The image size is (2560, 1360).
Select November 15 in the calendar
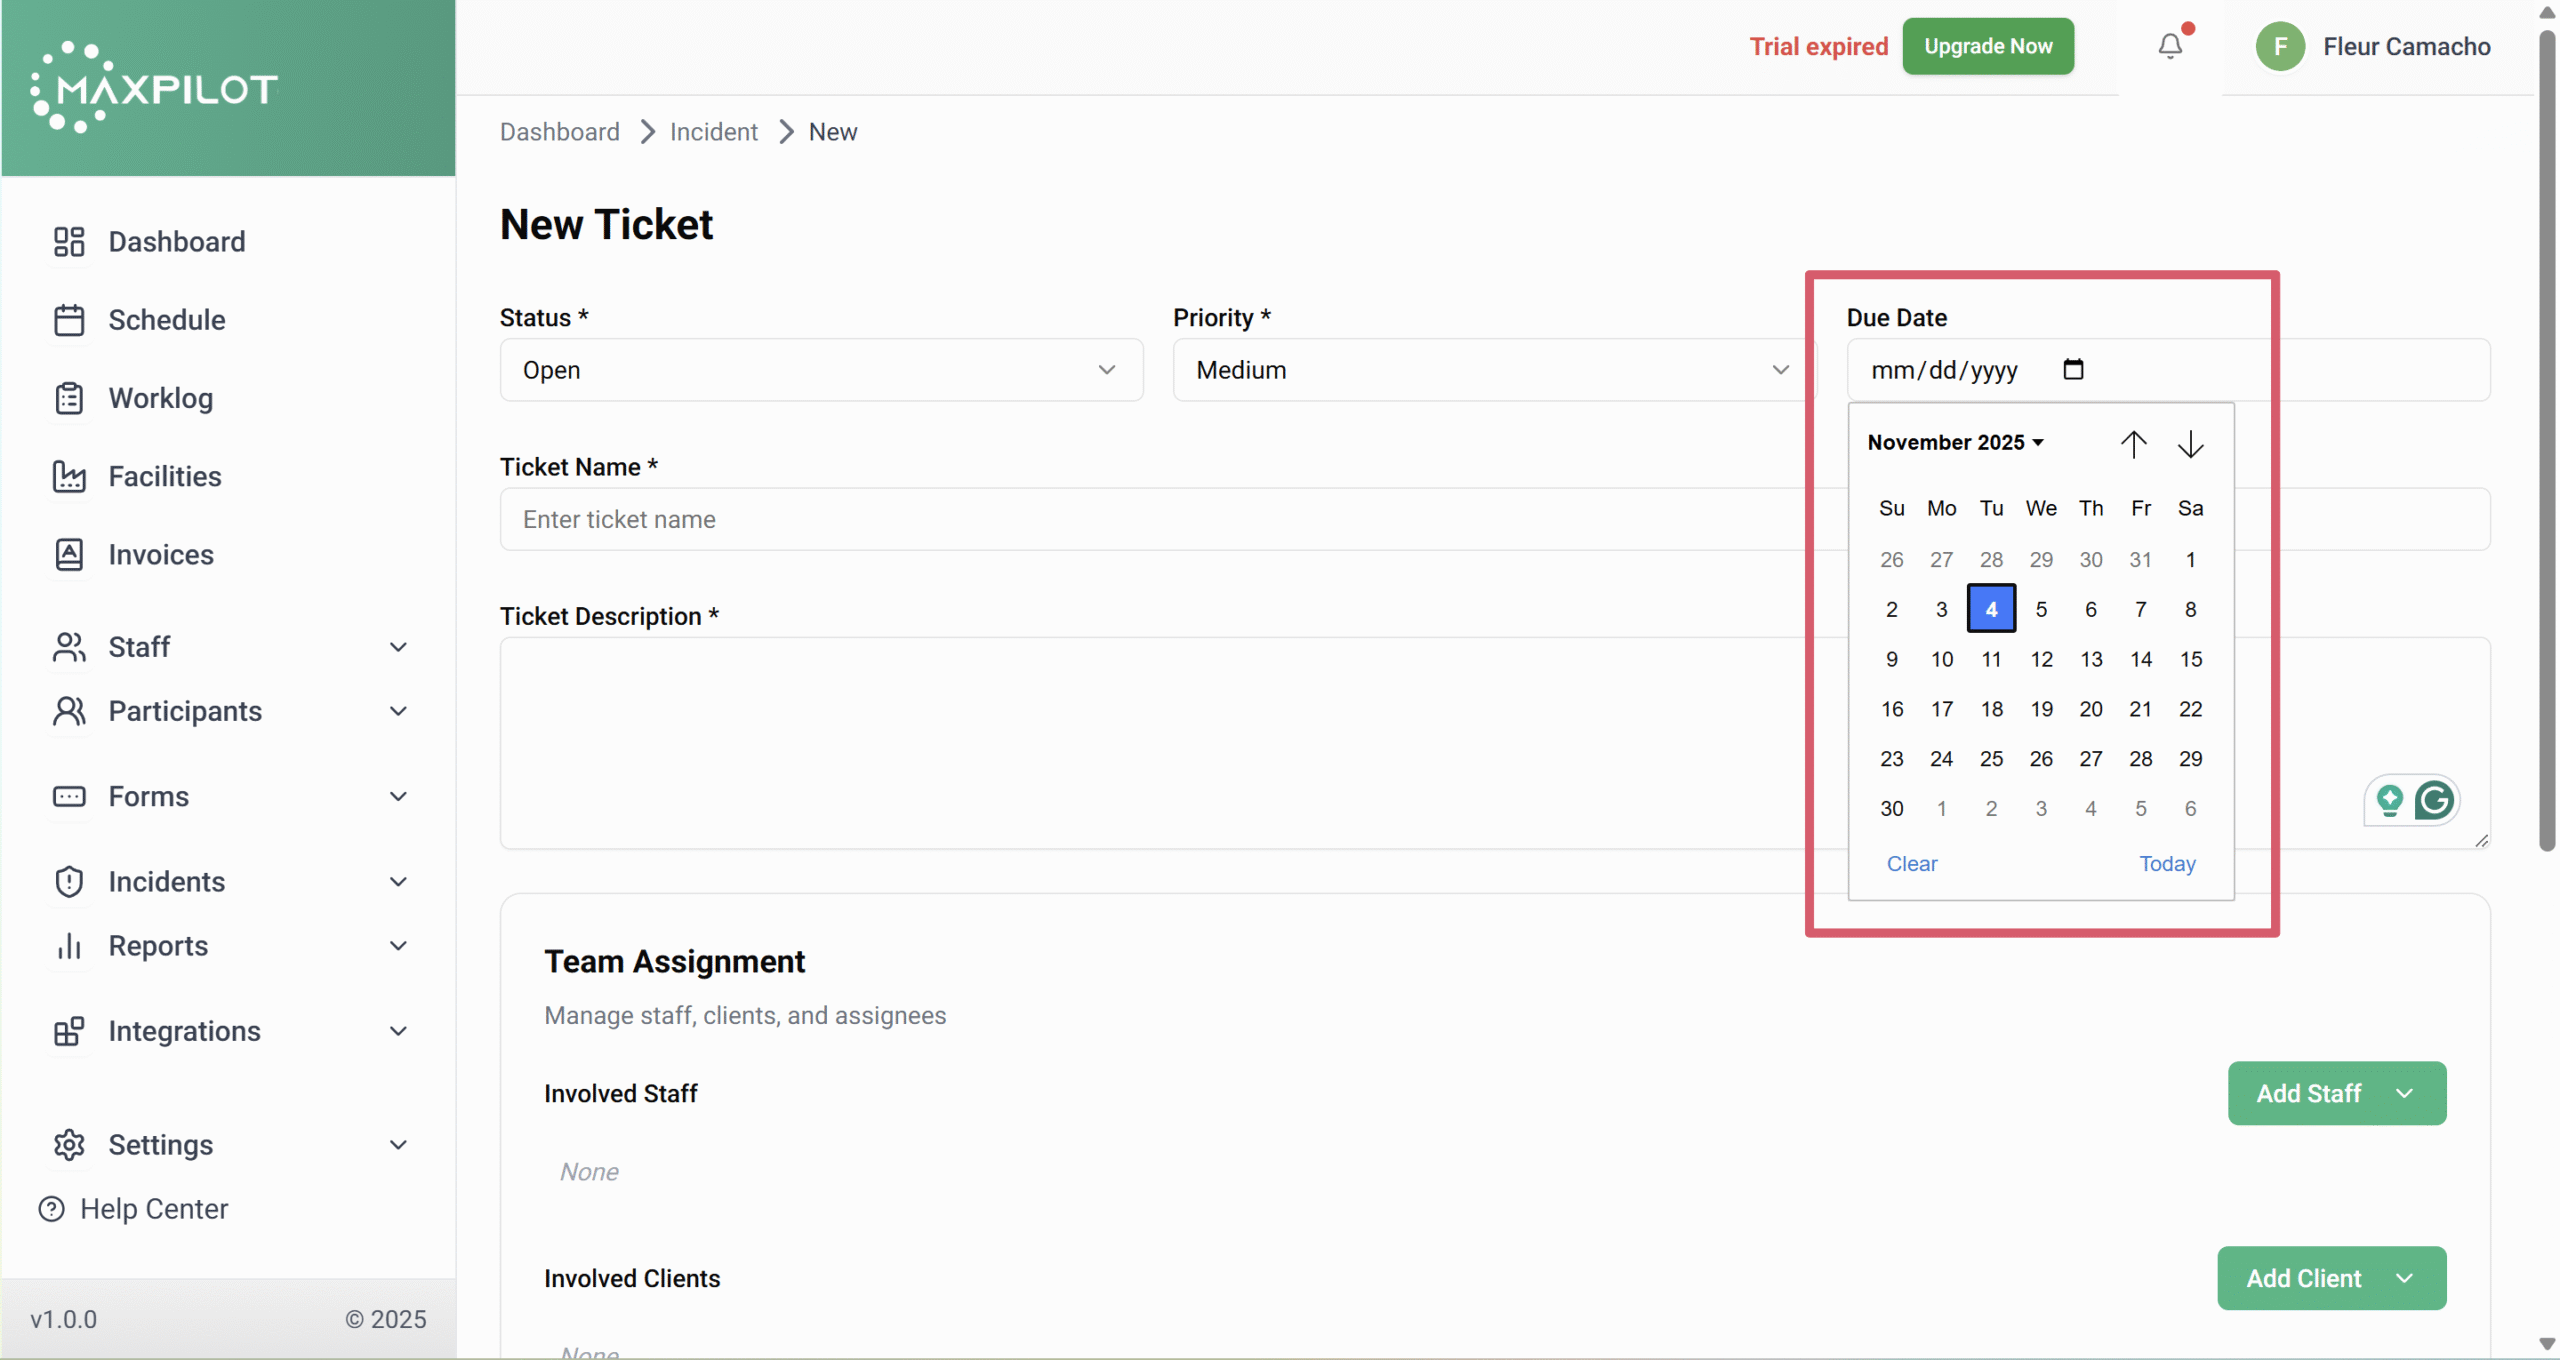(x=2190, y=659)
